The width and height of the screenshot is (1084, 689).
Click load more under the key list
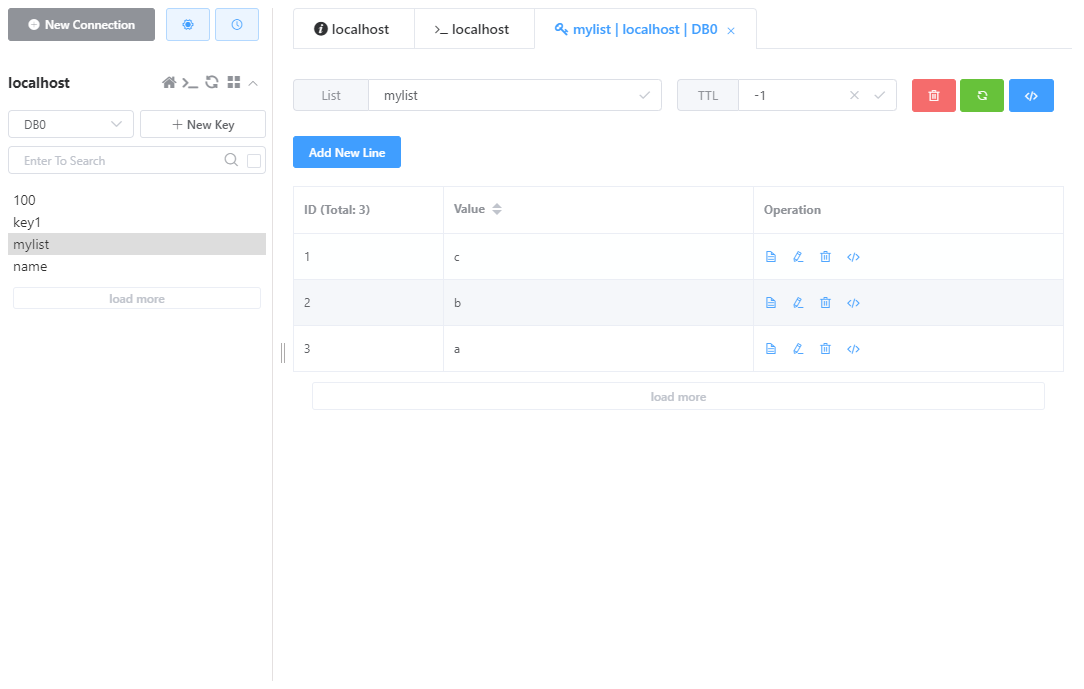pos(137,299)
